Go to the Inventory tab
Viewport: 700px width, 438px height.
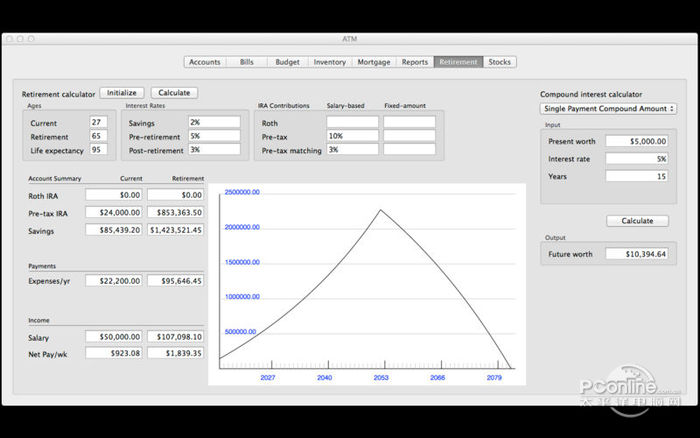(330, 62)
